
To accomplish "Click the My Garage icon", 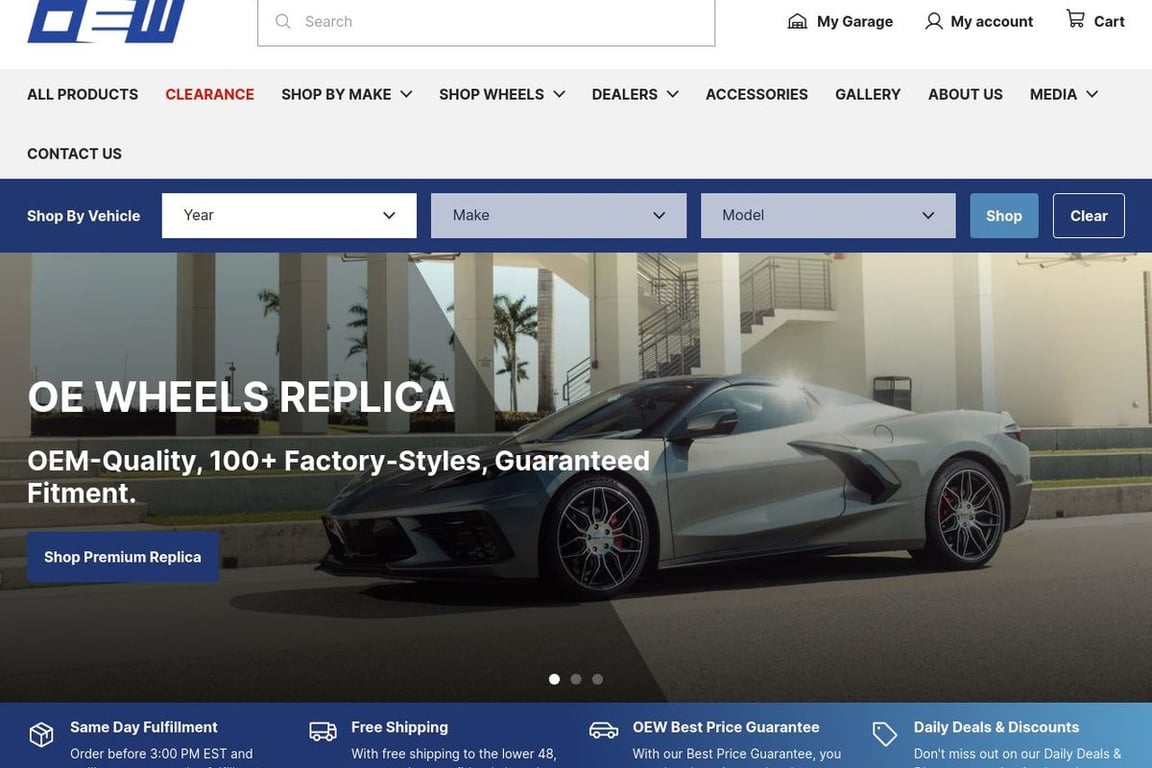I will (797, 21).
